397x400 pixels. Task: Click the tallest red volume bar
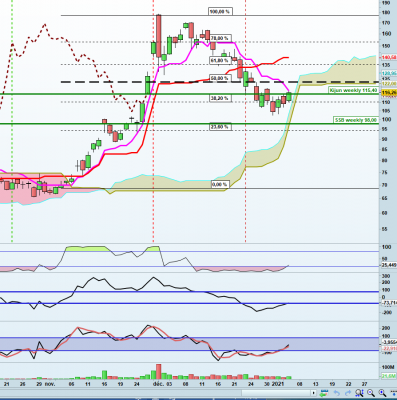(x=159, y=371)
